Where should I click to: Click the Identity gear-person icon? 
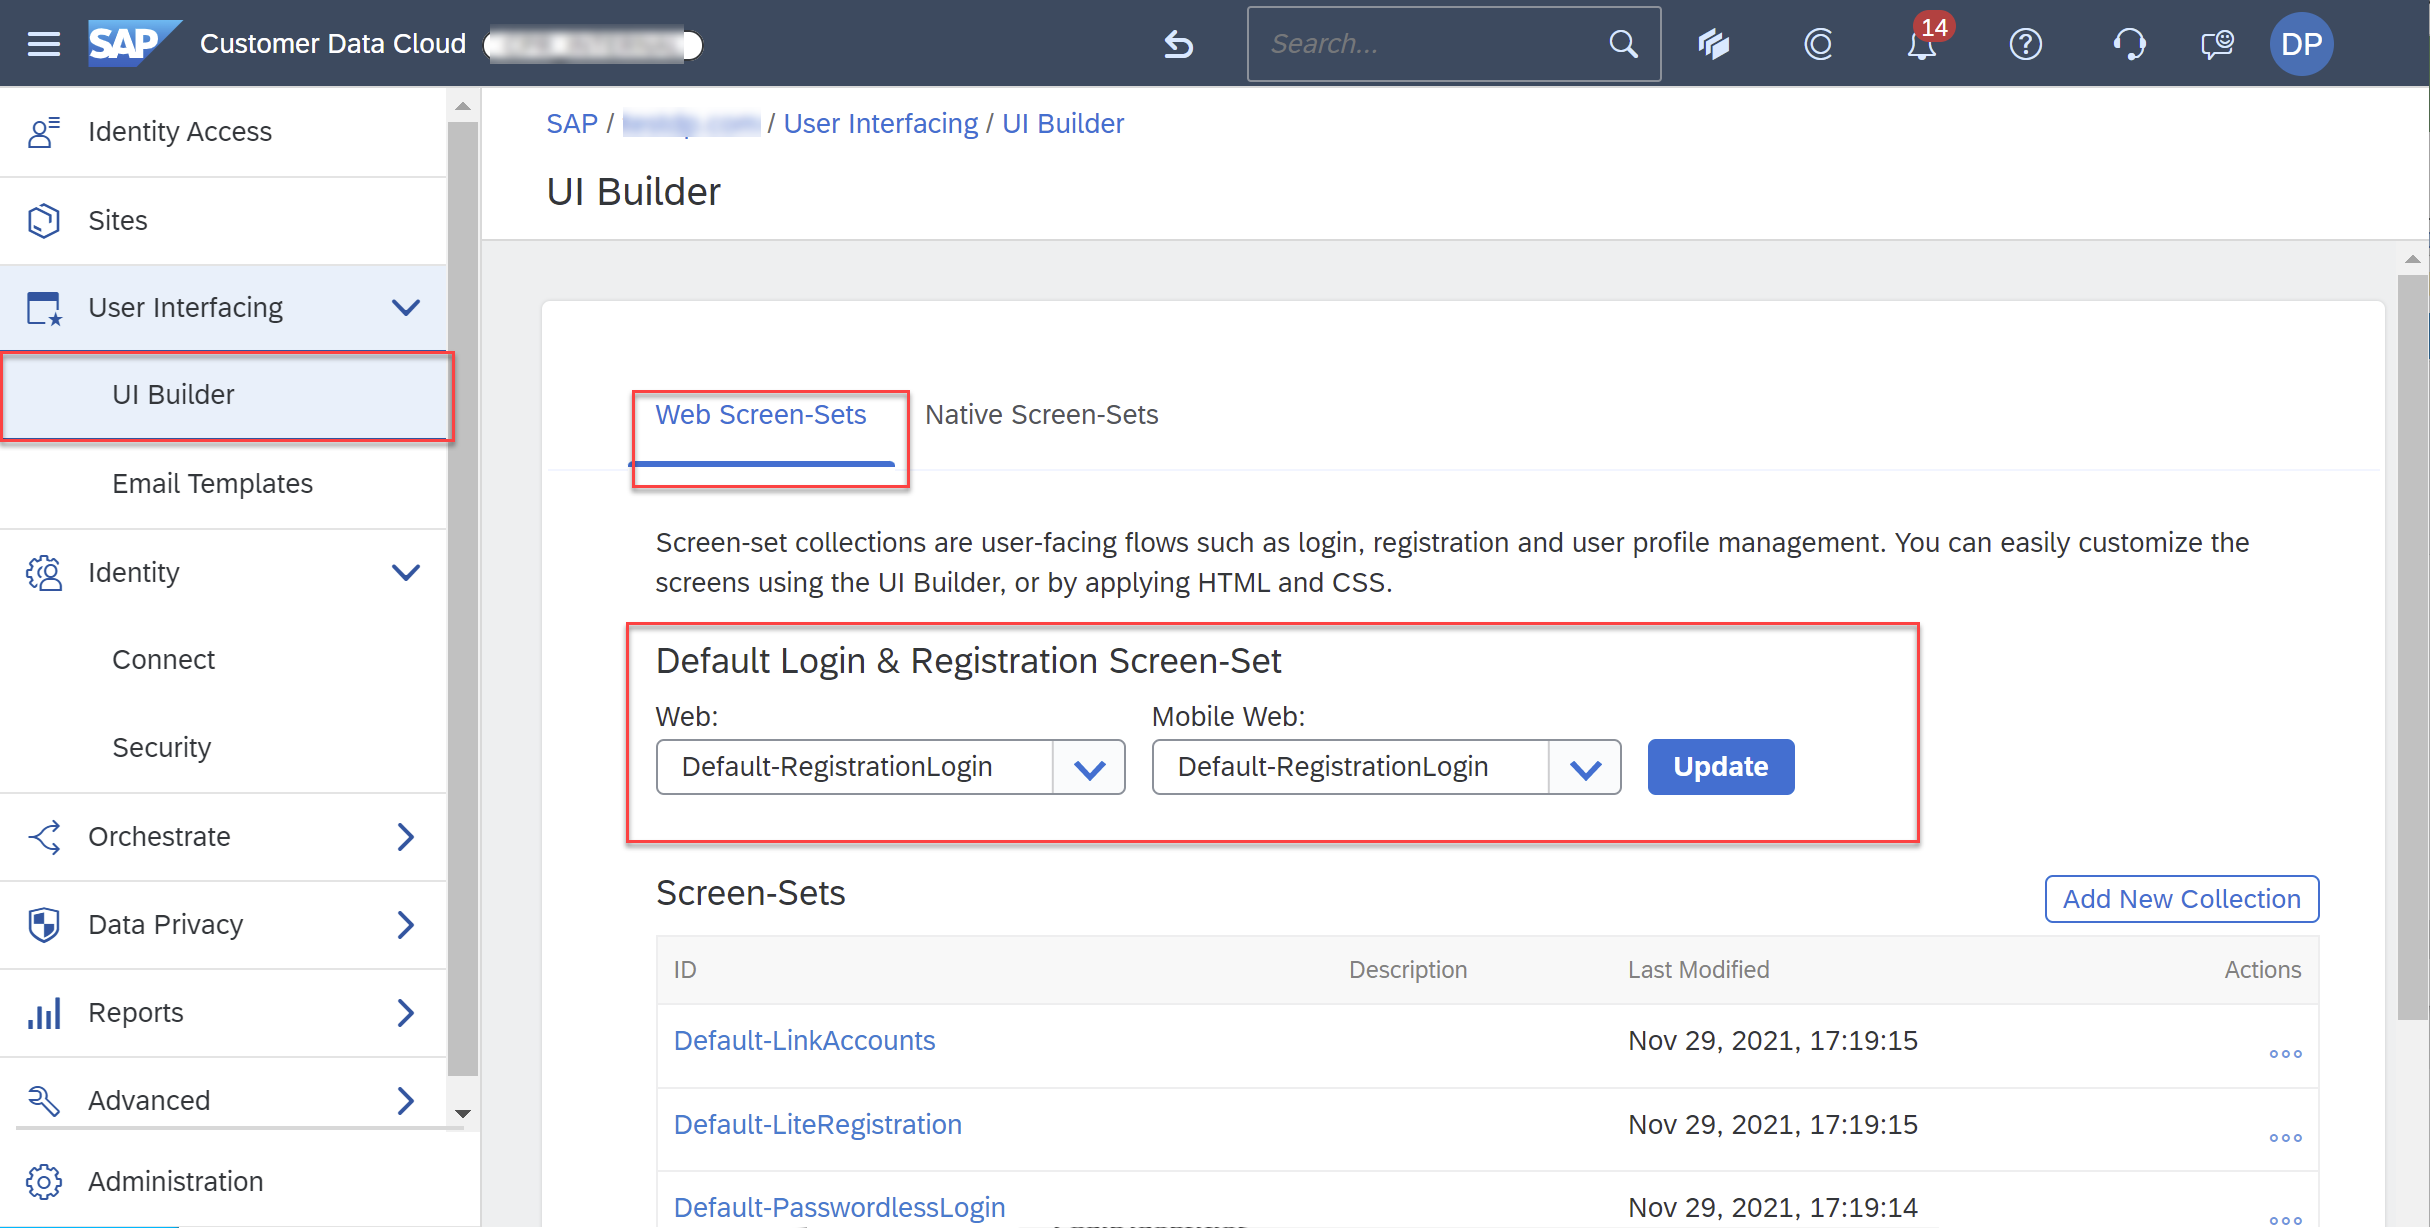tap(44, 573)
